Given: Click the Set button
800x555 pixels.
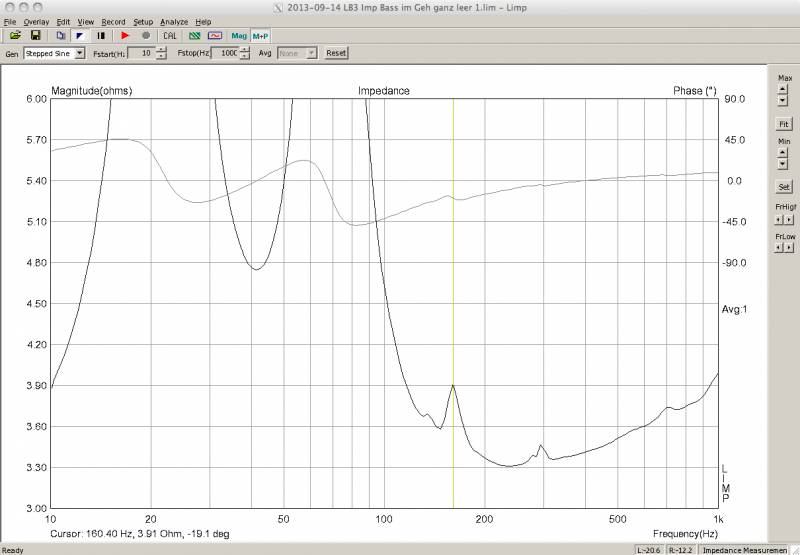Looking at the screenshot, I should [784, 187].
